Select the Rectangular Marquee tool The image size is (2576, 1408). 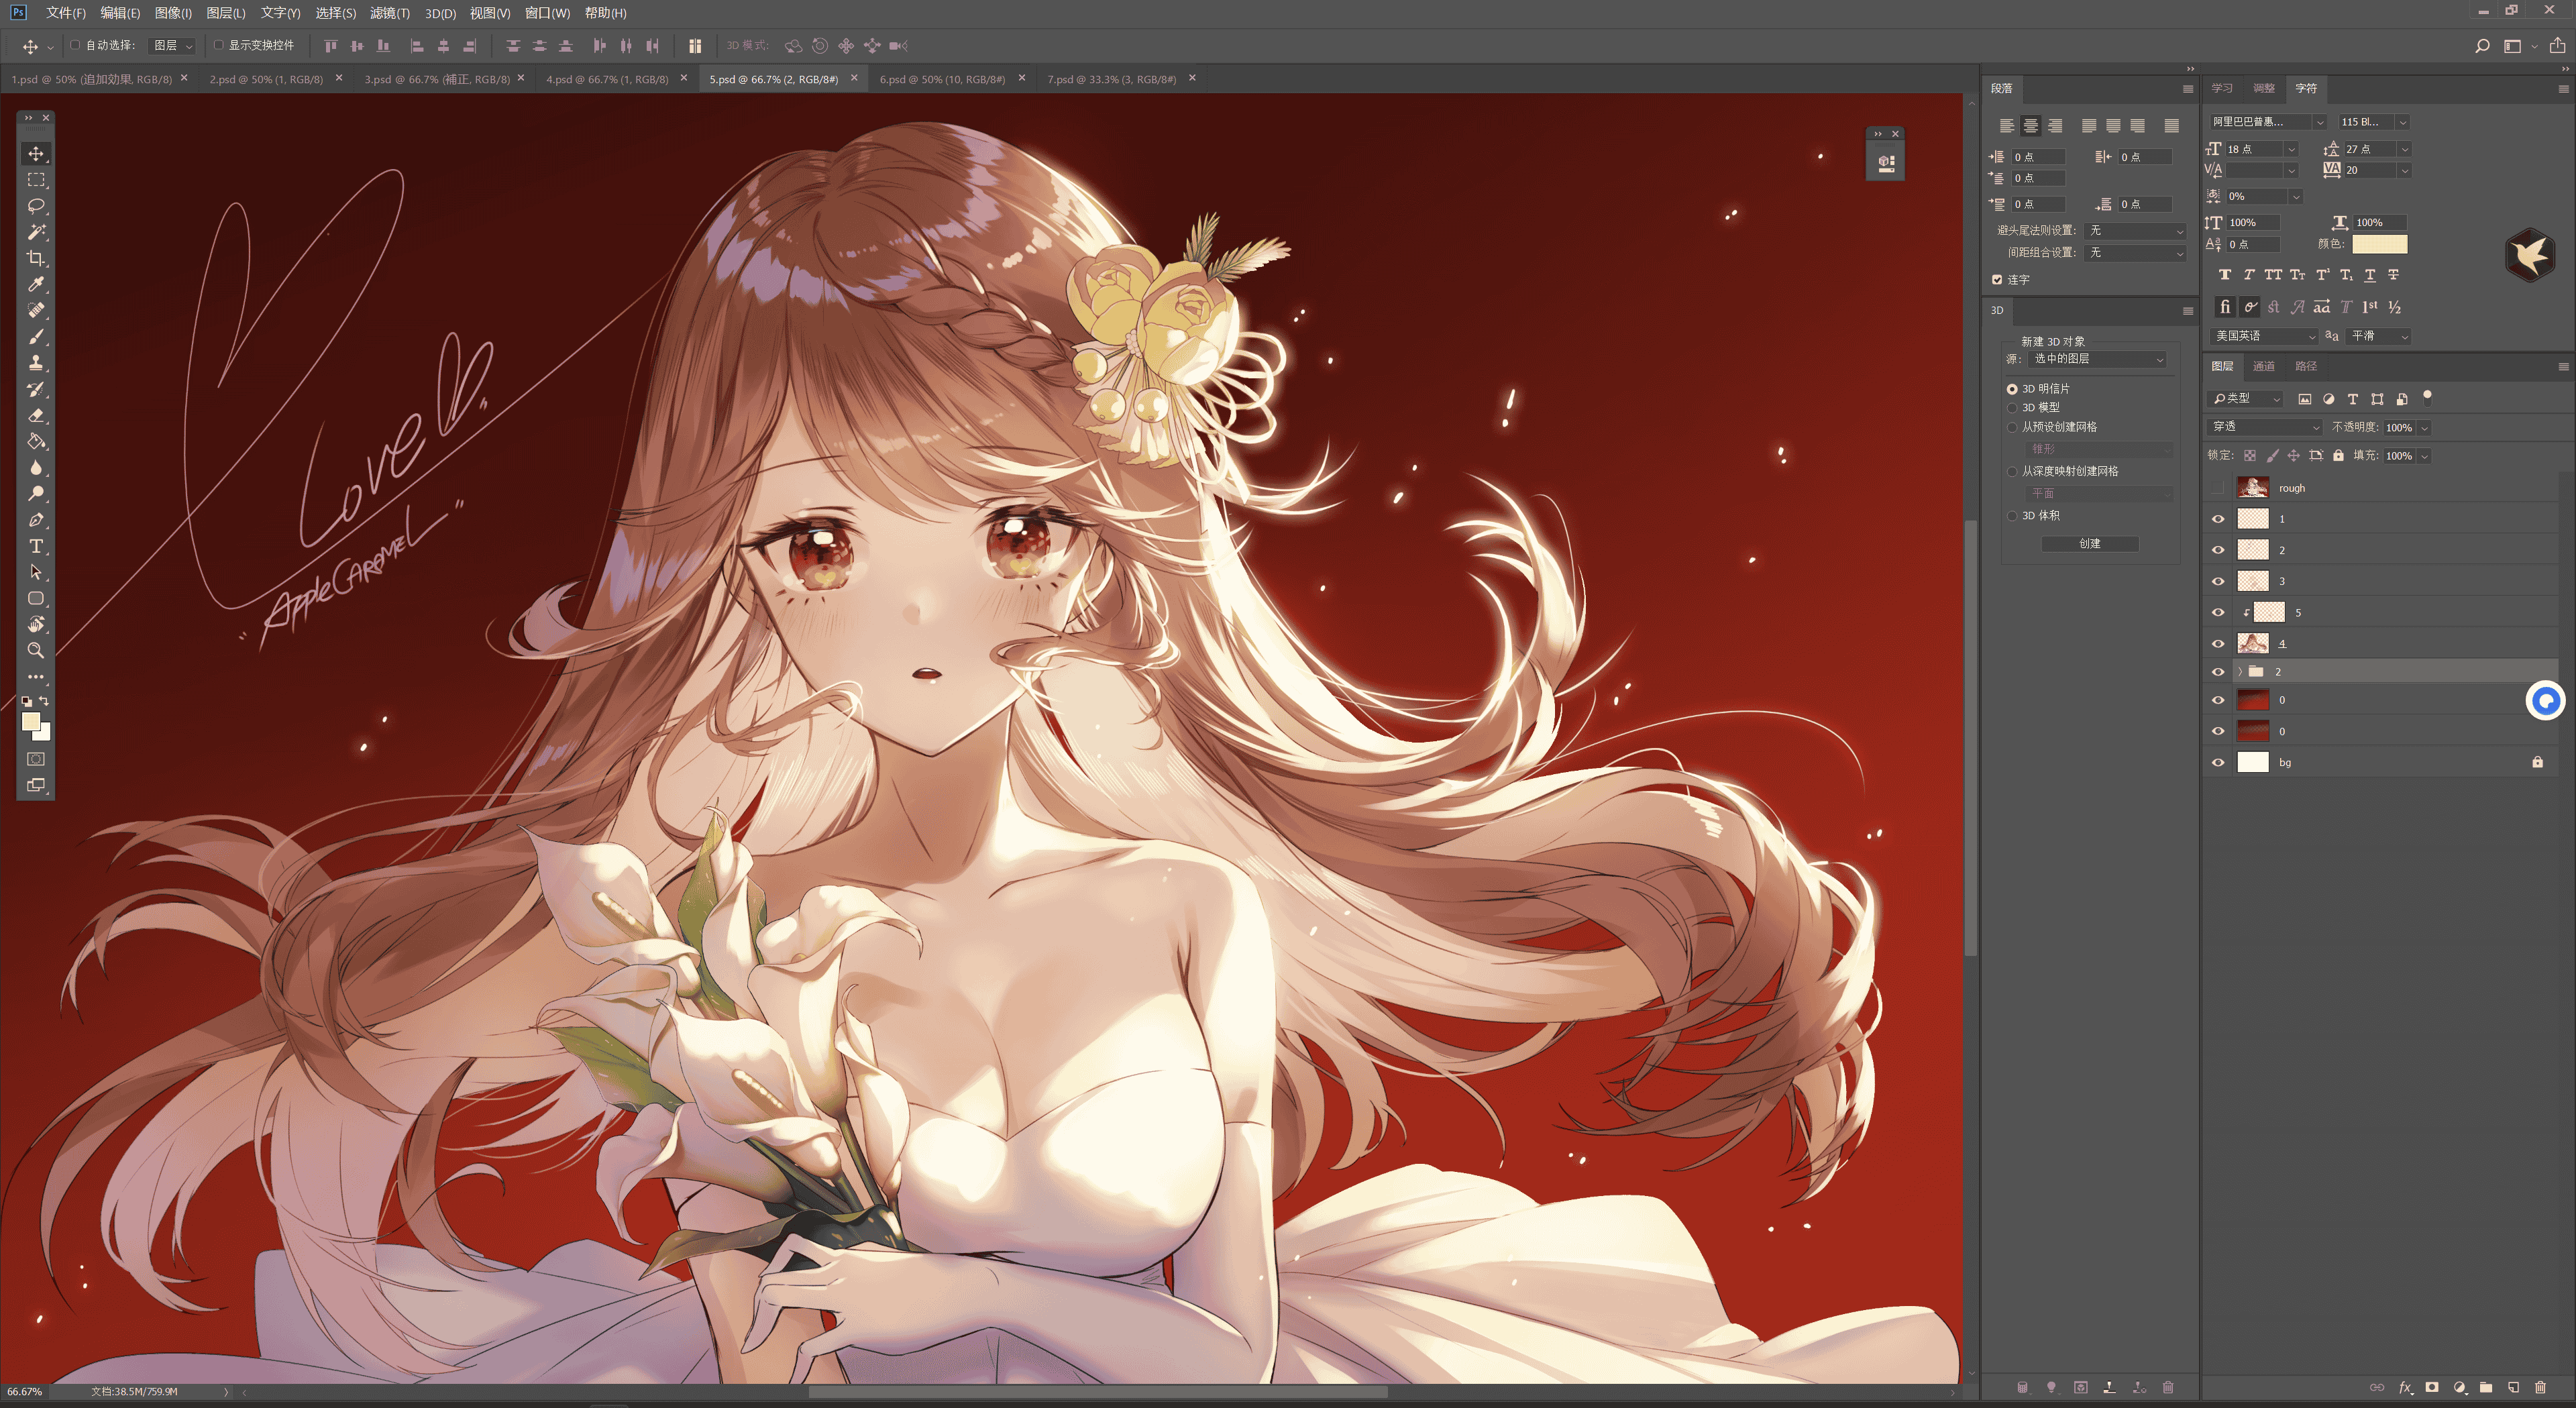pyautogui.click(x=36, y=180)
